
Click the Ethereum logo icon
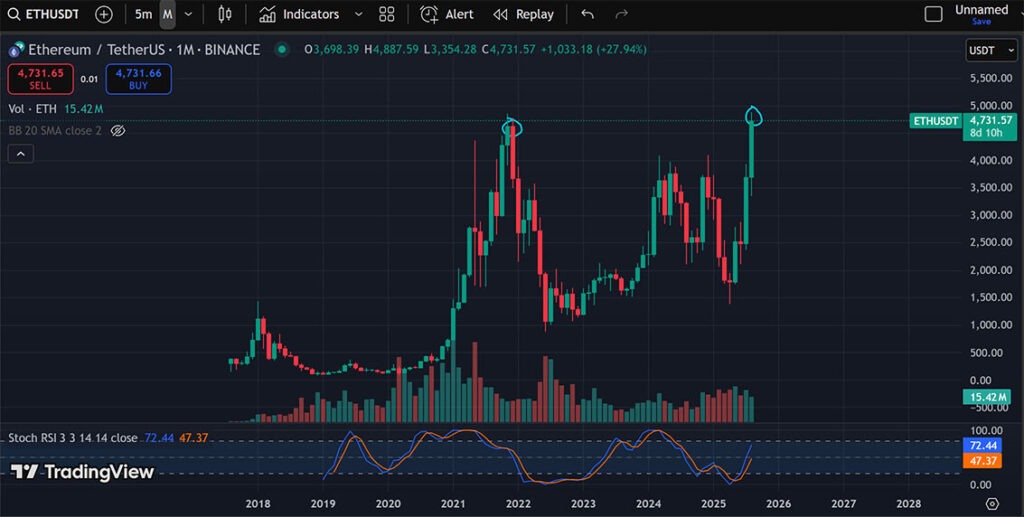(16, 50)
